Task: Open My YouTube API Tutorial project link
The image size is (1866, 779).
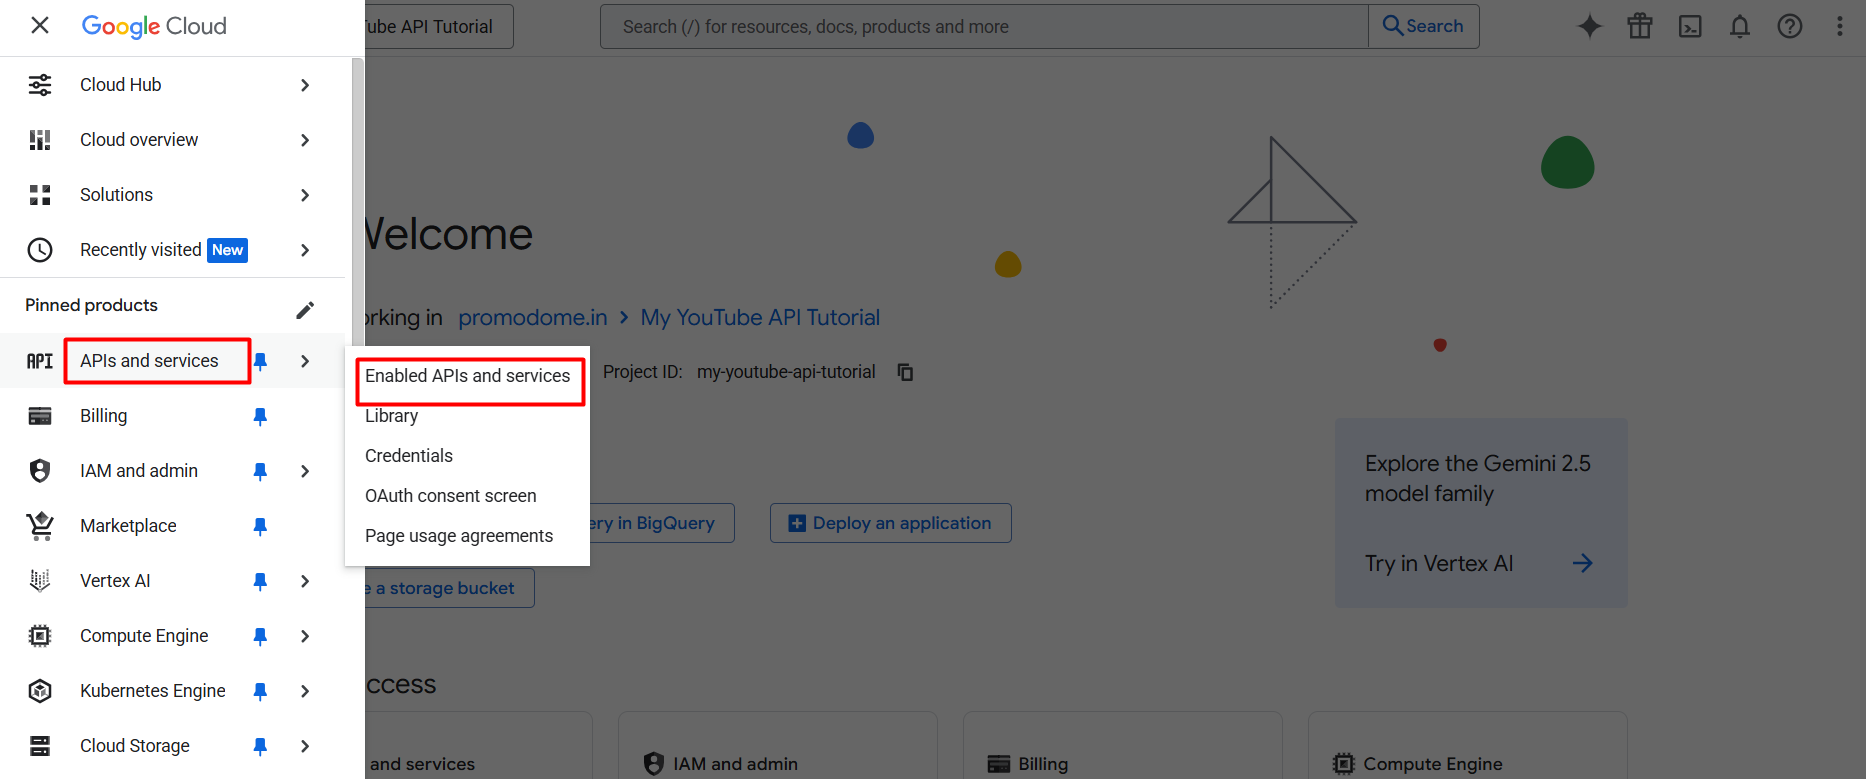Action: (760, 317)
